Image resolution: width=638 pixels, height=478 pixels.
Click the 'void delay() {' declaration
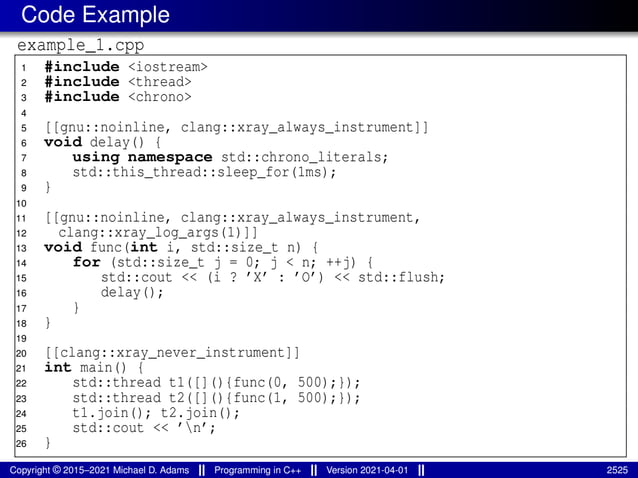pyautogui.click(x=103, y=142)
